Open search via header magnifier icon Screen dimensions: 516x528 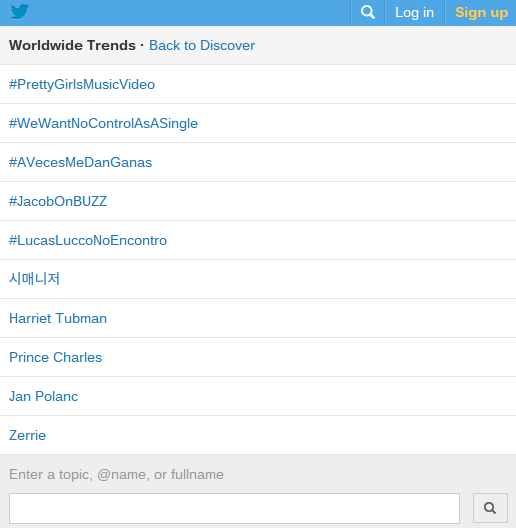pos(367,13)
